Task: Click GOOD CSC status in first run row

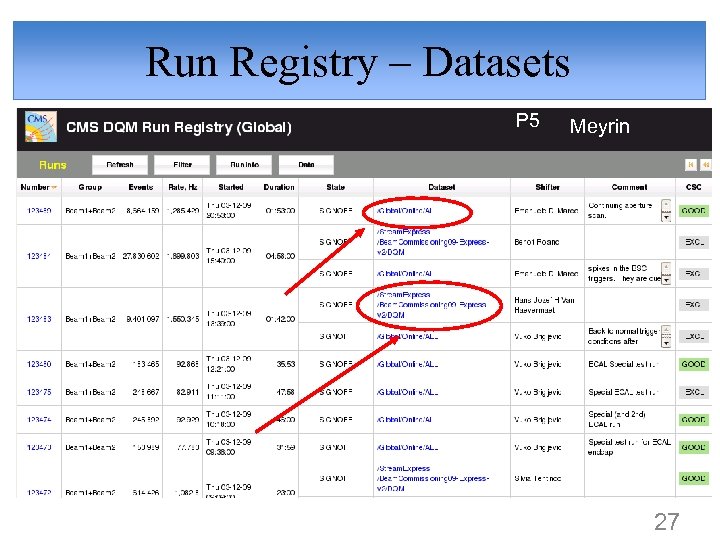Action: [x=693, y=211]
